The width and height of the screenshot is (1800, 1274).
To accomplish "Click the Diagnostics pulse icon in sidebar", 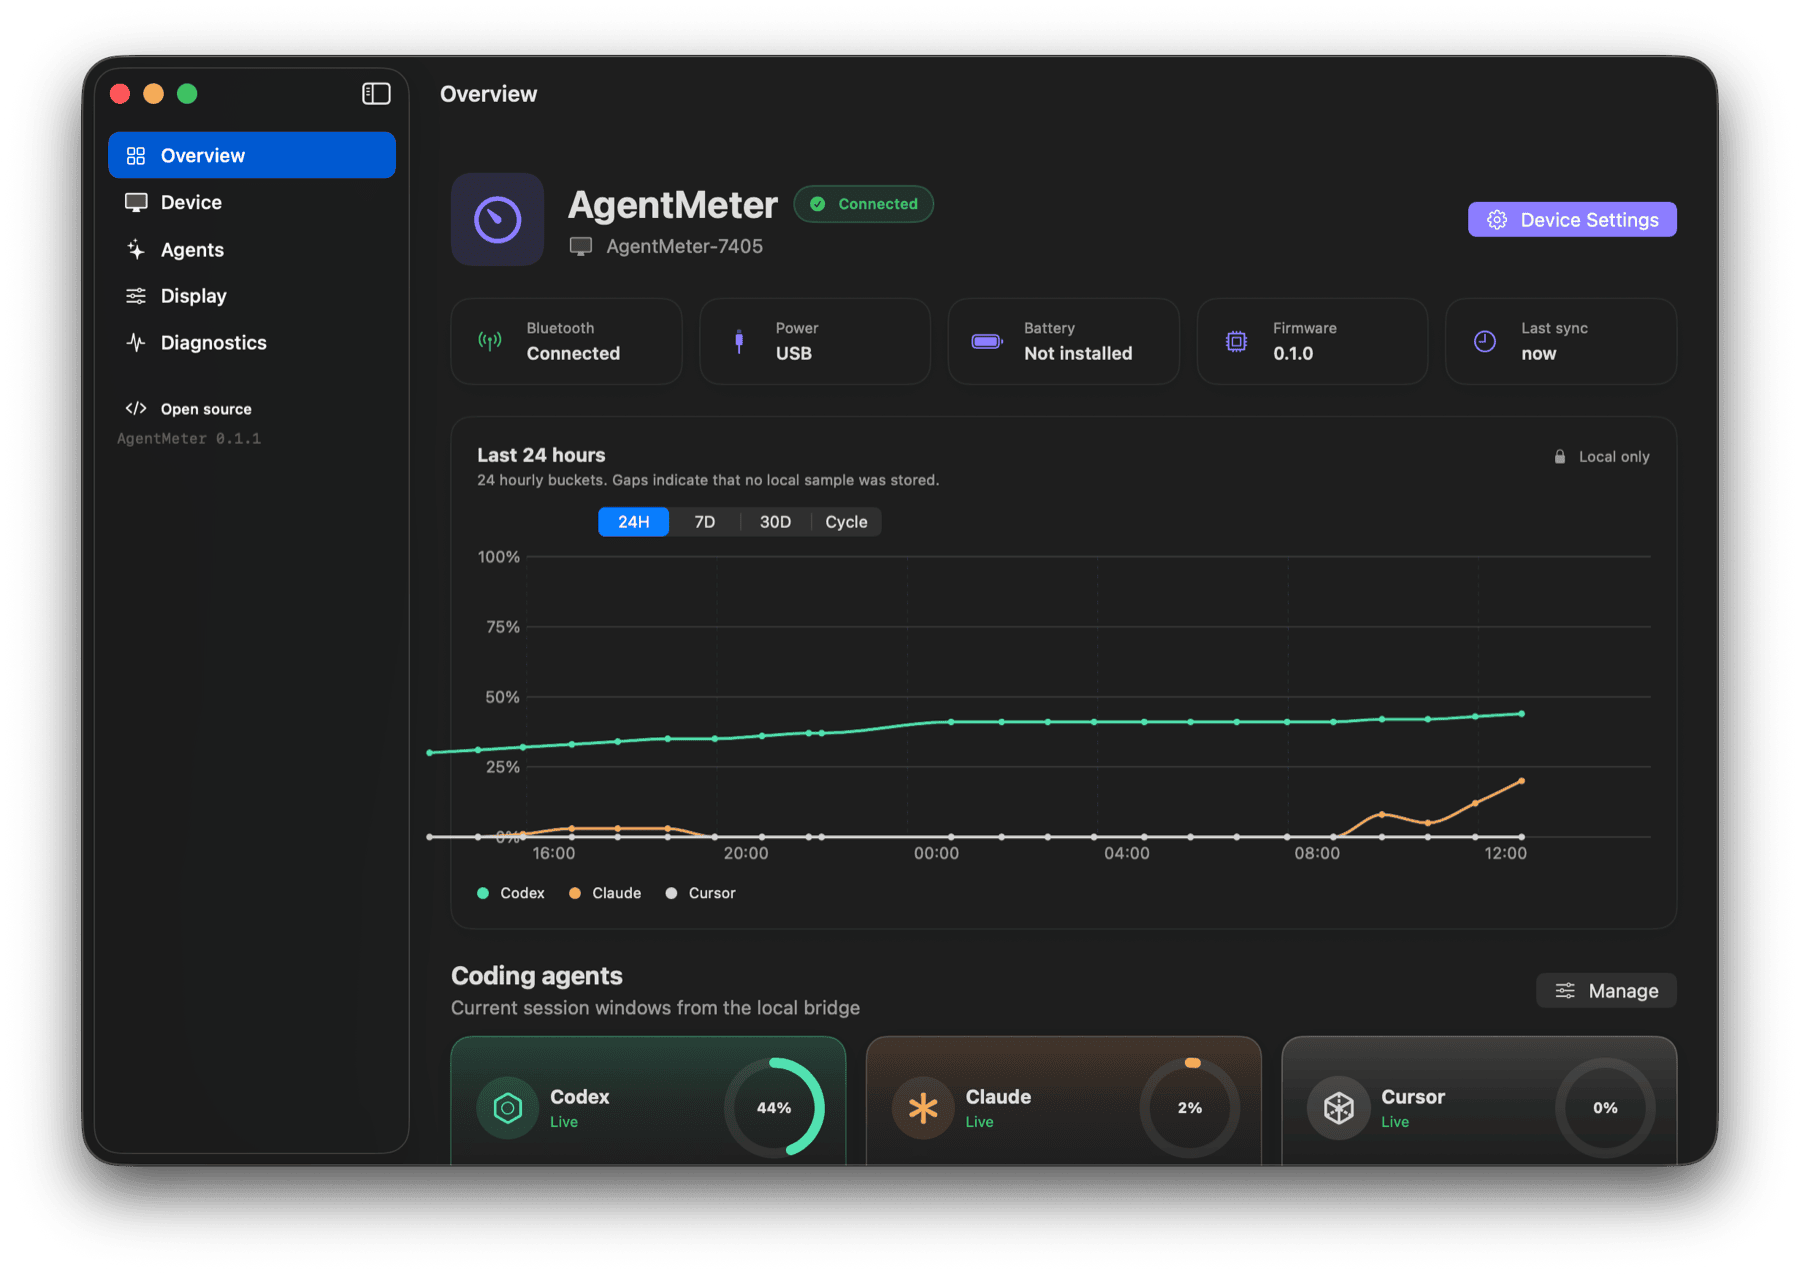I will [x=136, y=343].
